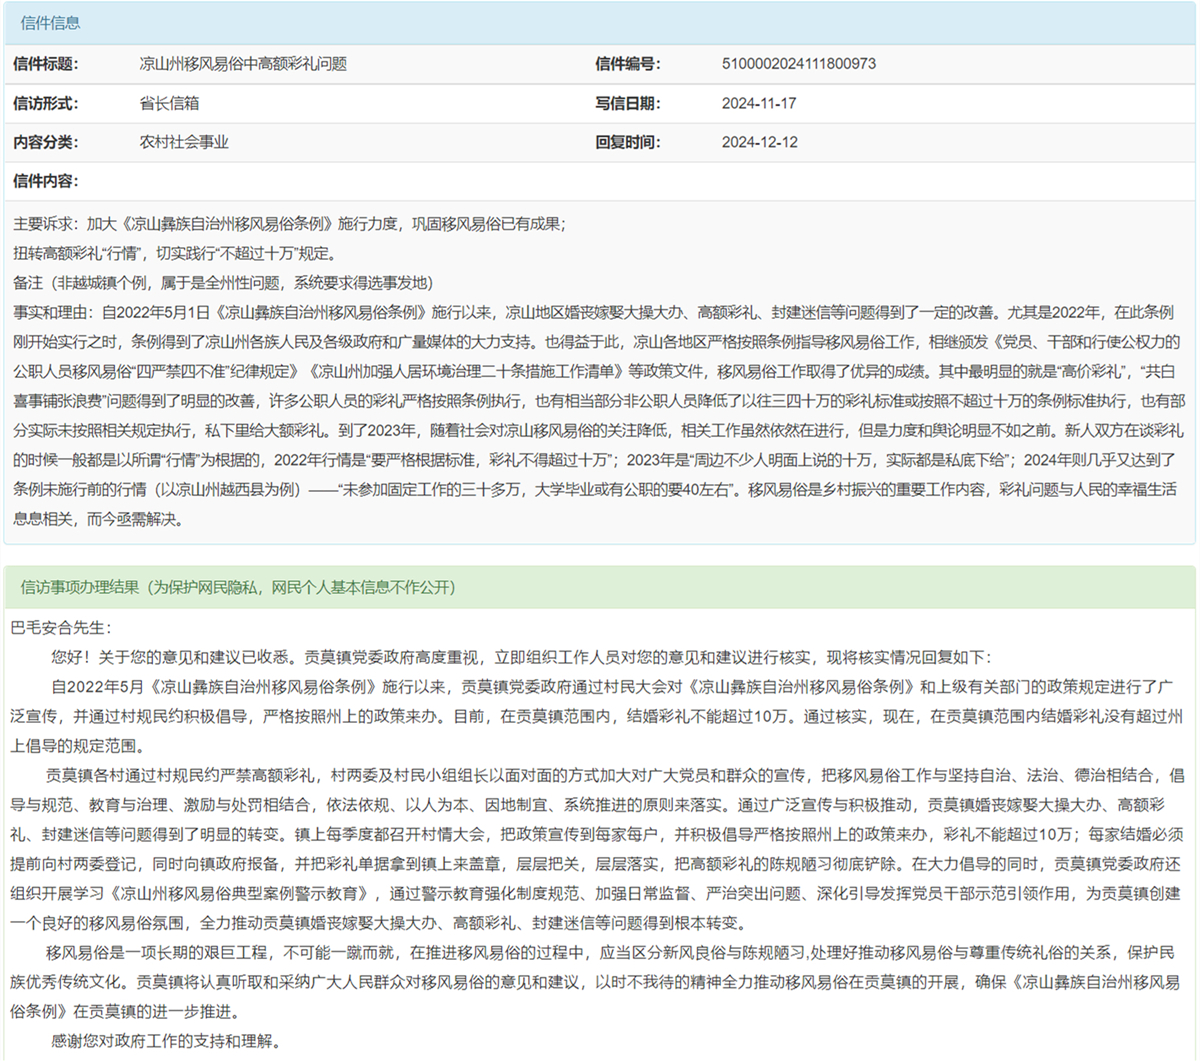Click the 内容分类 field label
Image resolution: width=1200 pixels, height=1061 pixels.
pyautogui.click(x=46, y=142)
